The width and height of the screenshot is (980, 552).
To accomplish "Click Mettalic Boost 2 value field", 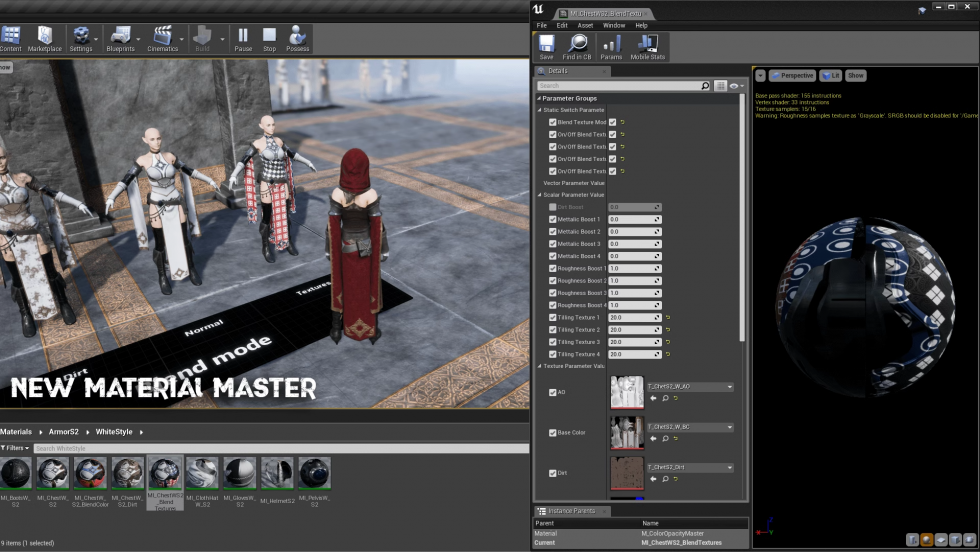I will click(635, 232).
